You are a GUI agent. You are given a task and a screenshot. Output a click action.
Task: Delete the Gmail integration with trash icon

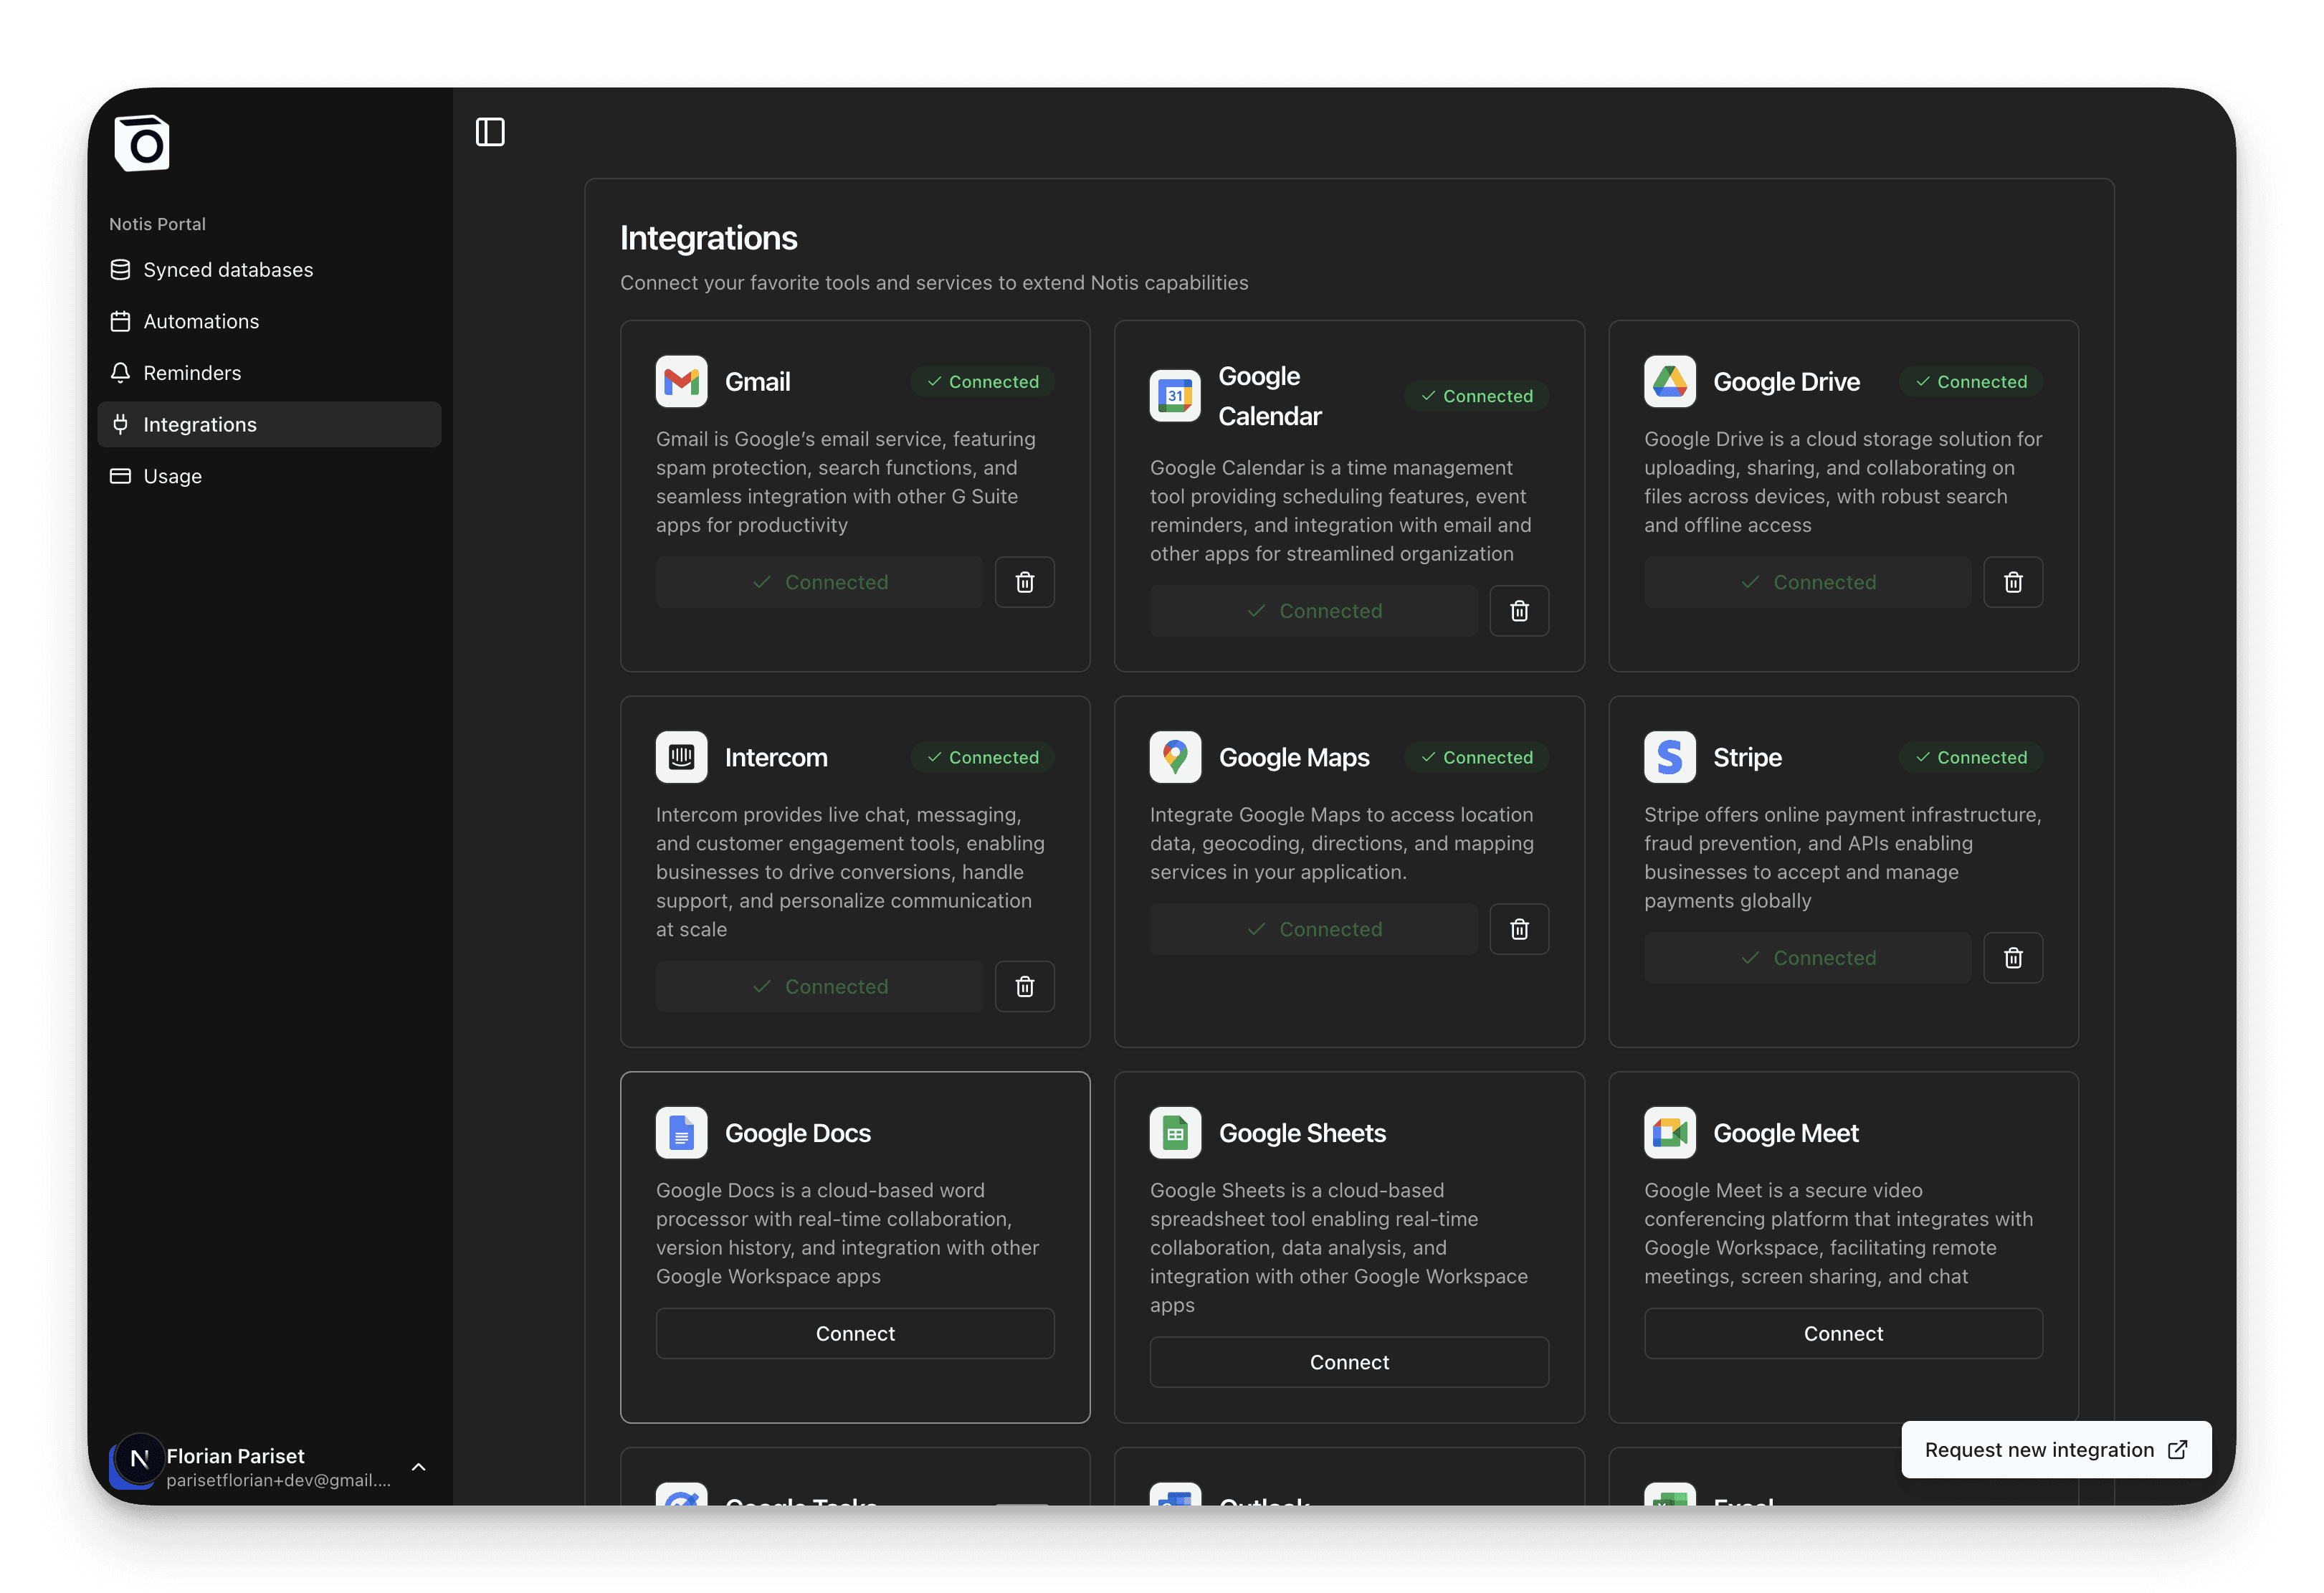click(x=1024, y=582)
